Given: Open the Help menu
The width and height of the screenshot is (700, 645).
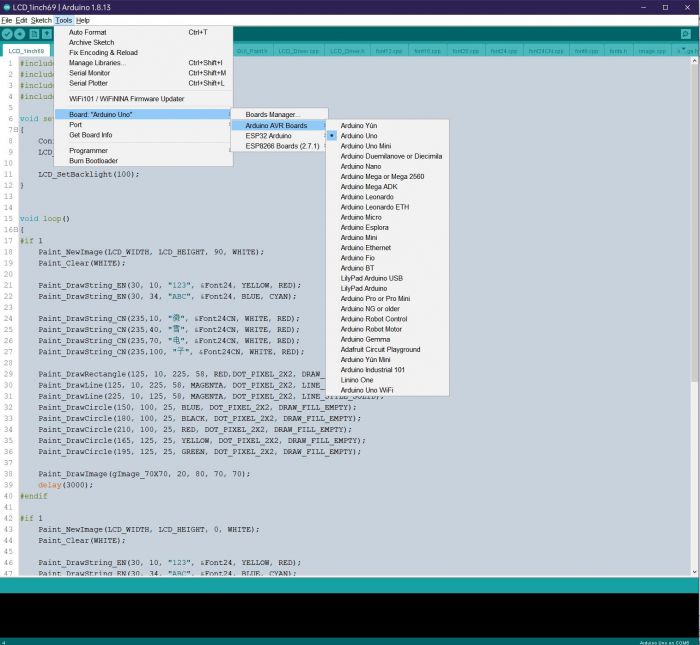Looking at the screenshot, I should coord(83,20).
